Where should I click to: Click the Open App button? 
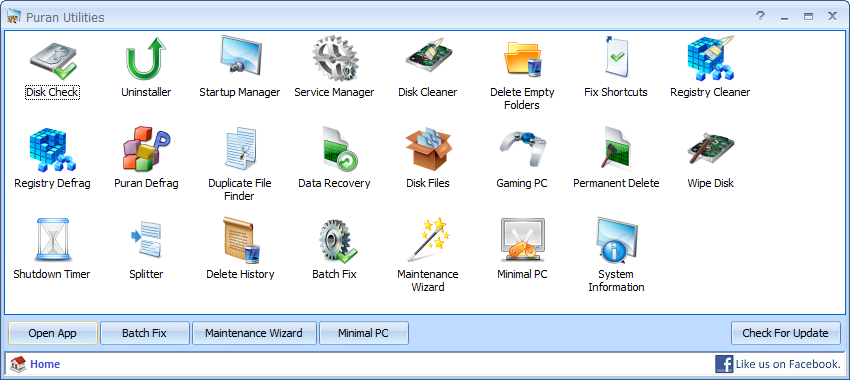click(x=53, y=333)
